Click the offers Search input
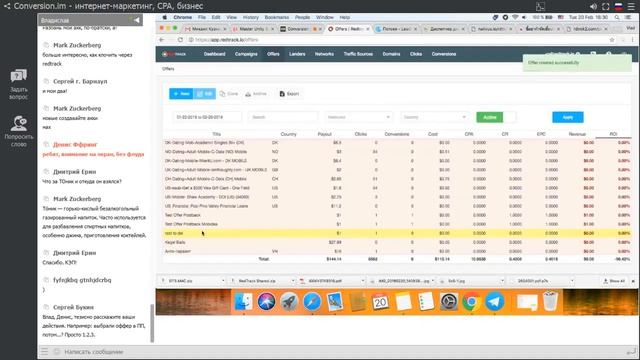640x360 pixels. (x=282, y=117)
